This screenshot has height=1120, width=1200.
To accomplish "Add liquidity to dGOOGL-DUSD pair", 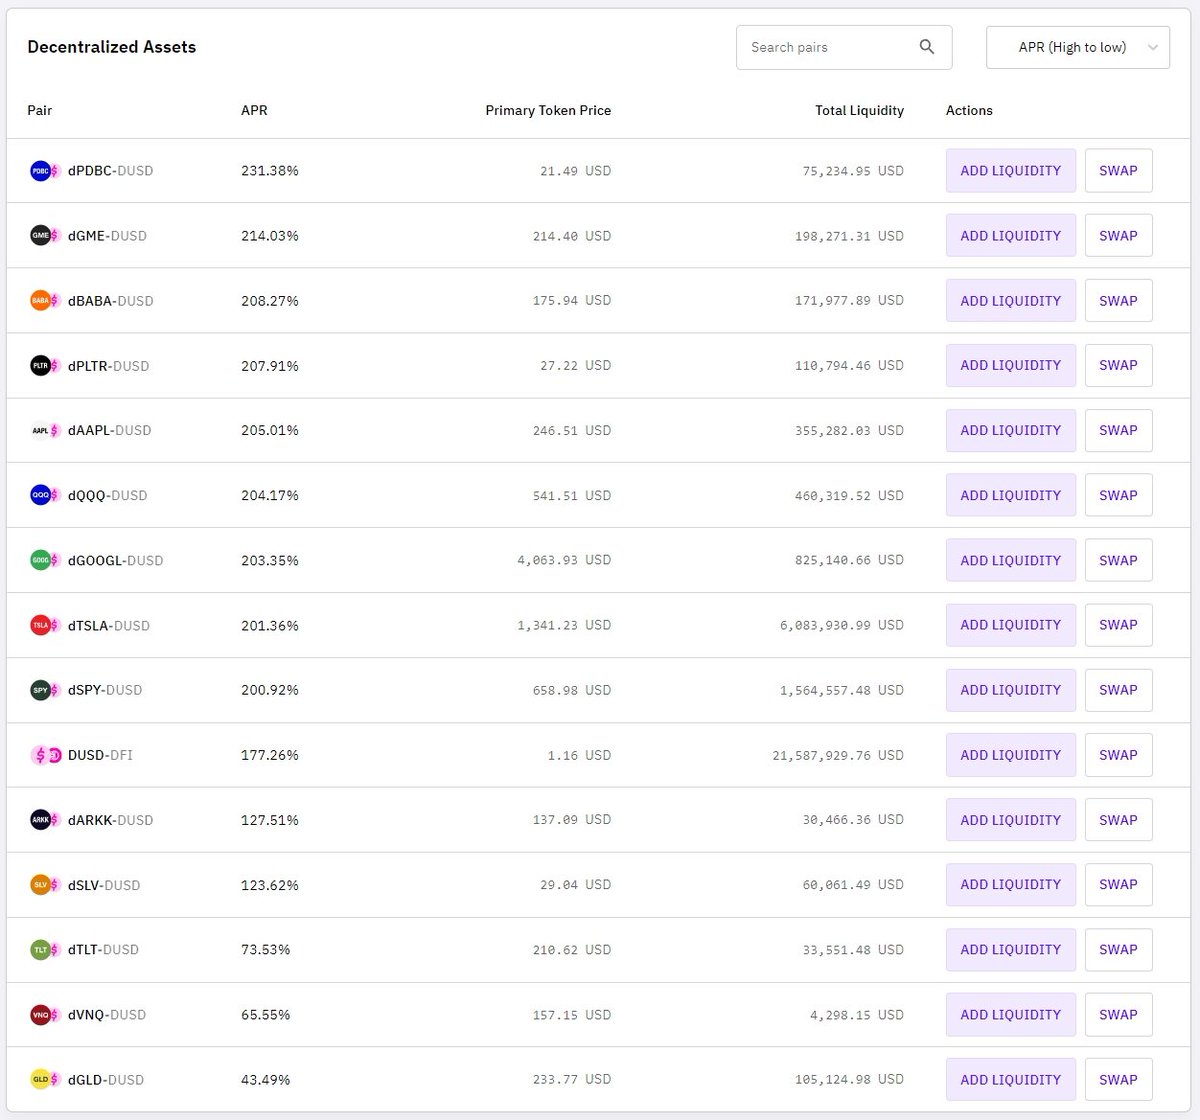I will (x=1011, y=560).
